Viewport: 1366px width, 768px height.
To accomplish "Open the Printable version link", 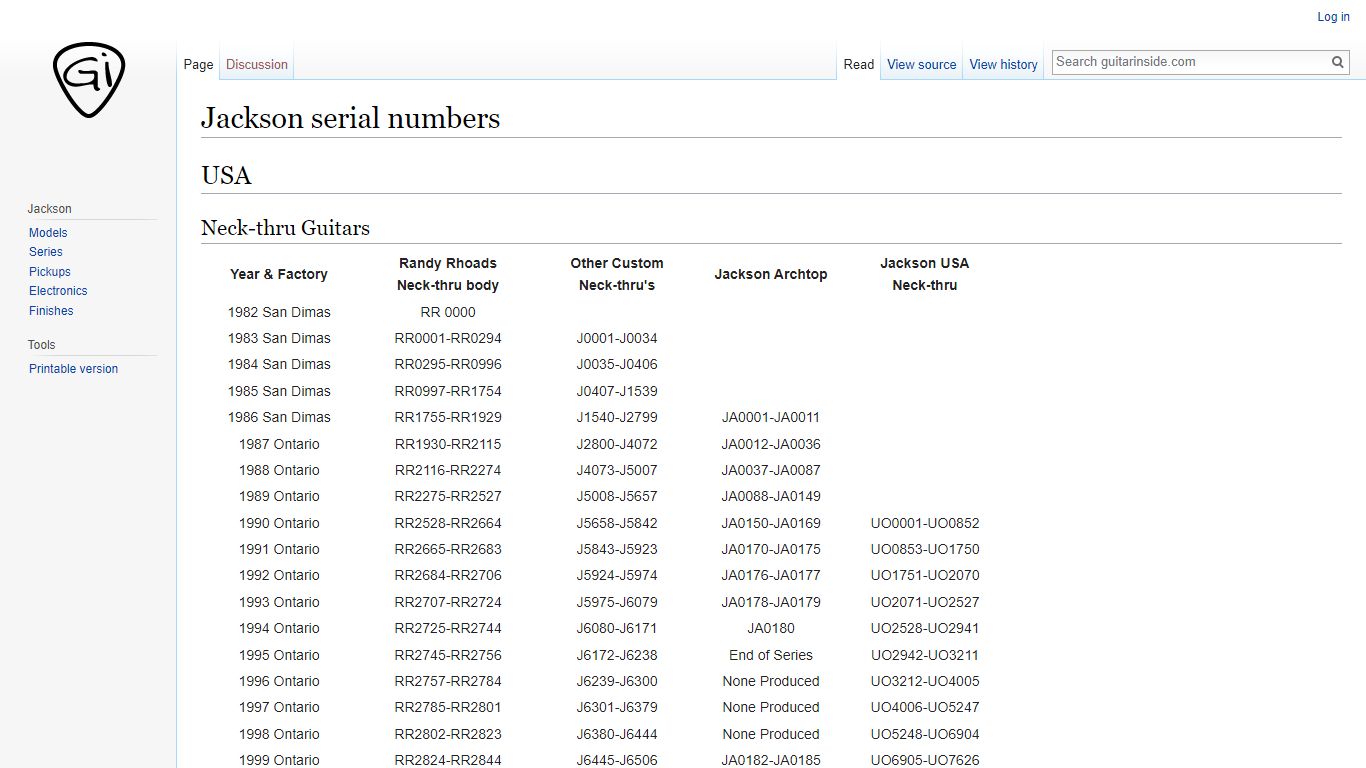I will coord(73,369).
